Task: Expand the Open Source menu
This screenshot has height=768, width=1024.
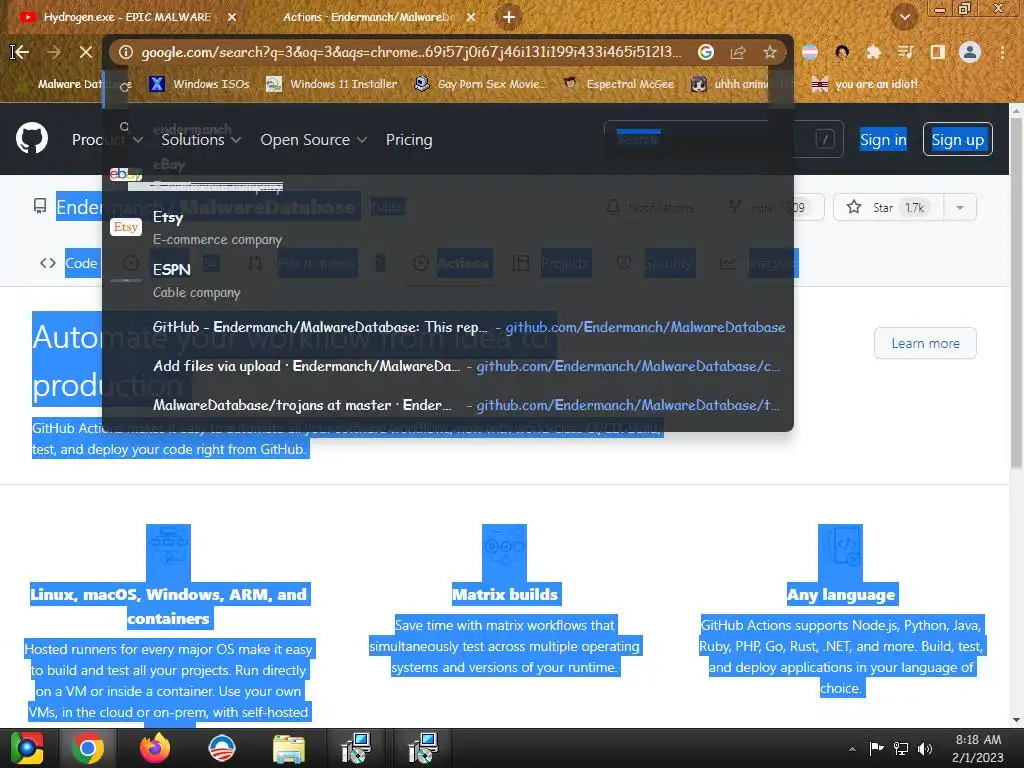Action: [313, 139]
